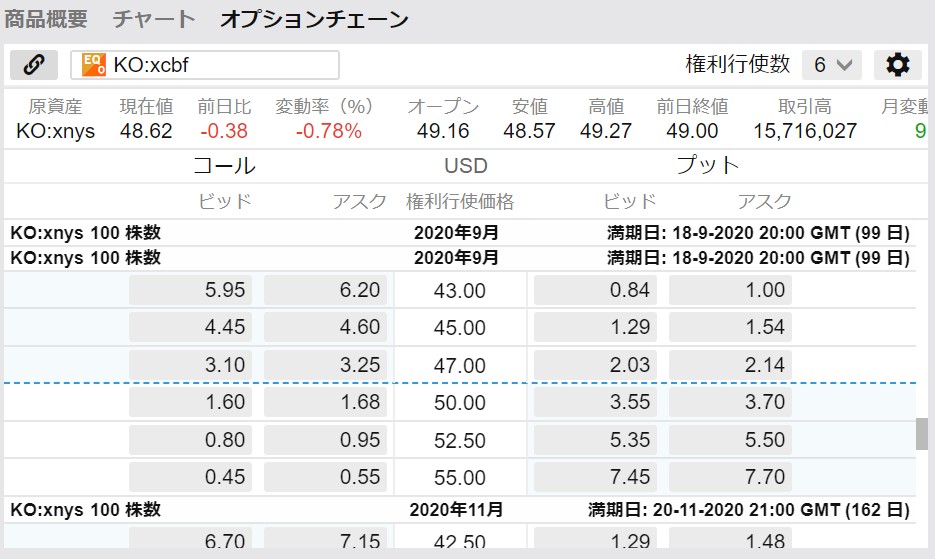Click put ask 1.54 at strike 45.00

(x=730, y=327)
